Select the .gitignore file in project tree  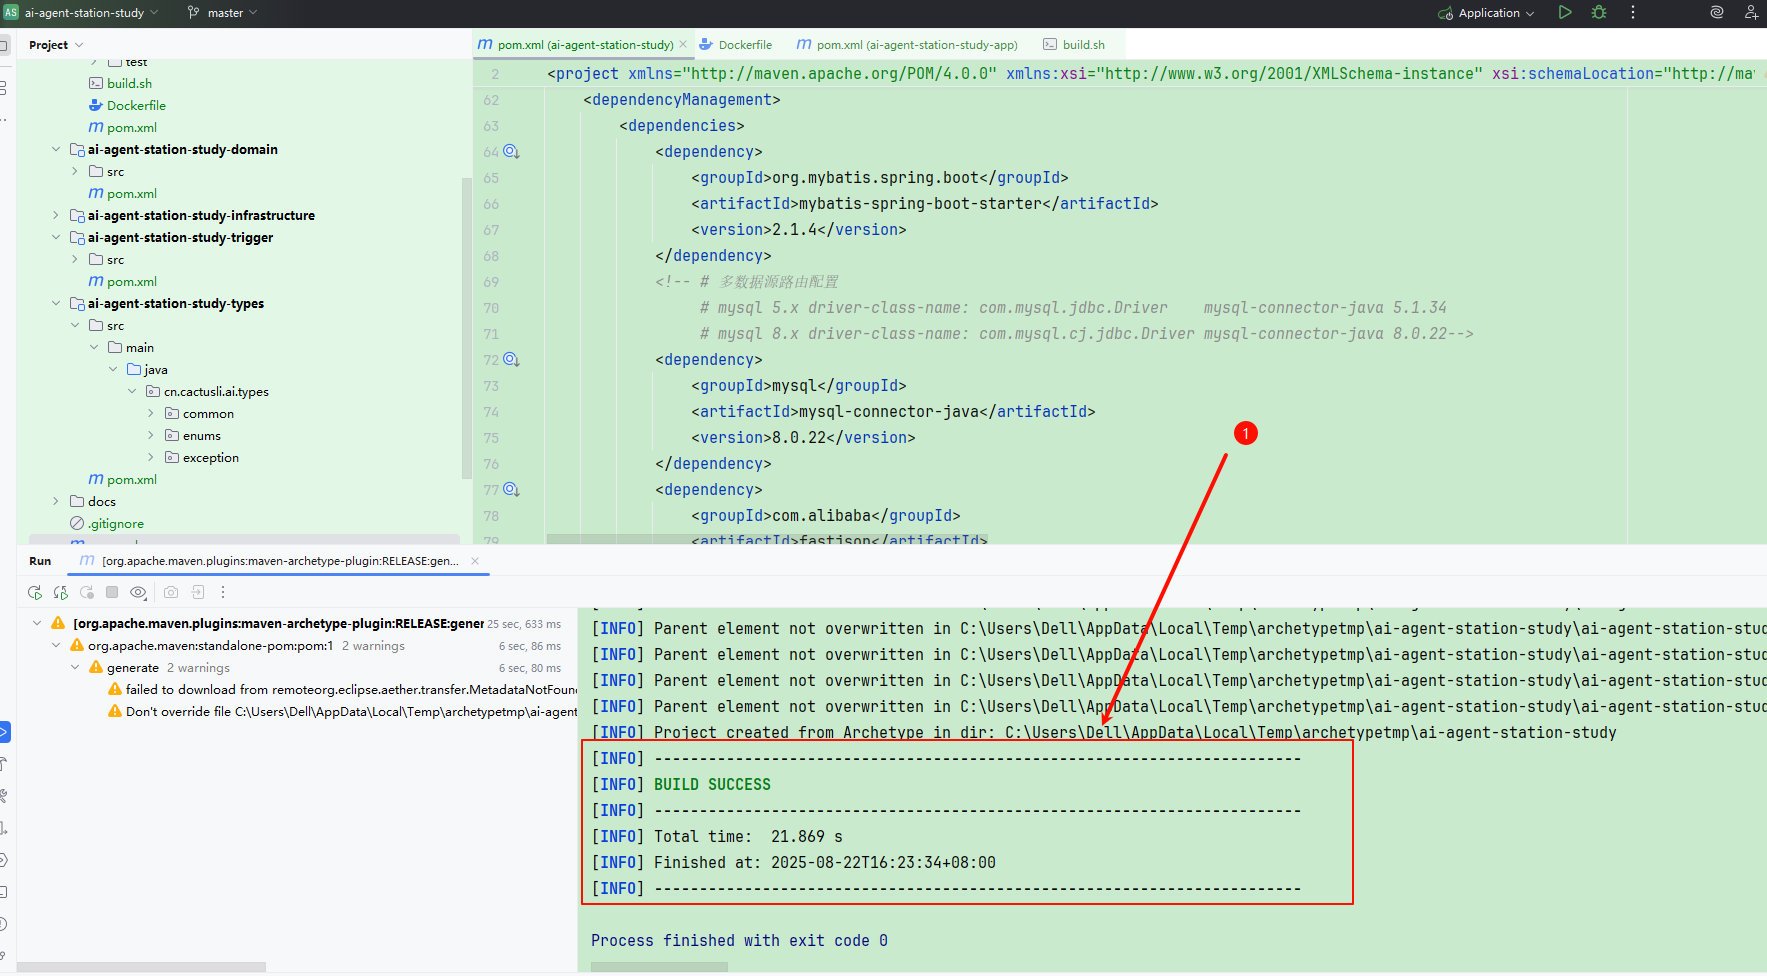pyautogui.click(x=115, y=523)
